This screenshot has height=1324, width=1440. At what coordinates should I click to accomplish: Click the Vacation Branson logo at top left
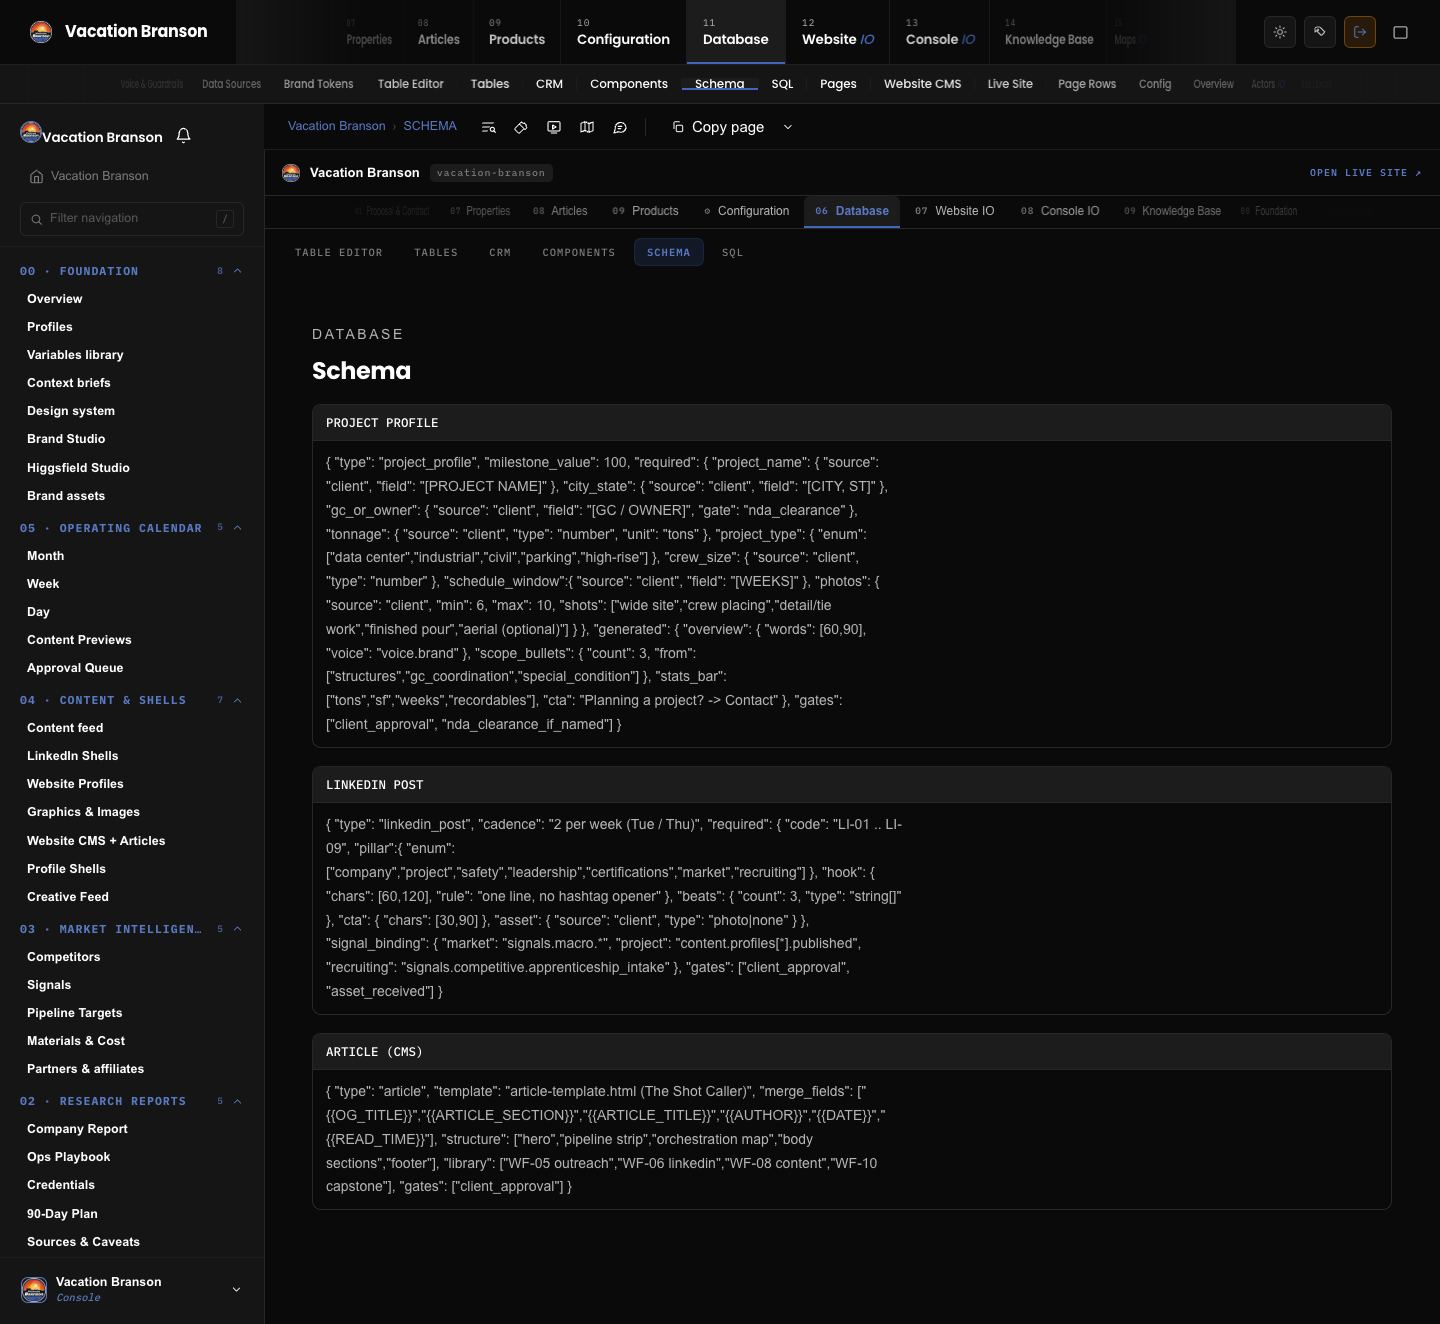(x=41, y=32)
